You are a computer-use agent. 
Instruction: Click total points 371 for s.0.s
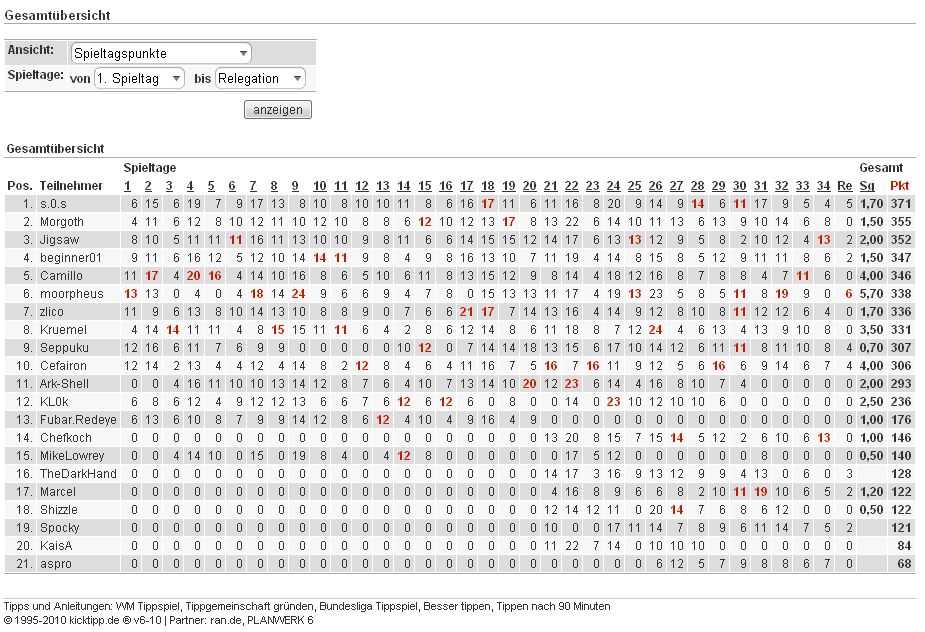[x=901, y=204]
